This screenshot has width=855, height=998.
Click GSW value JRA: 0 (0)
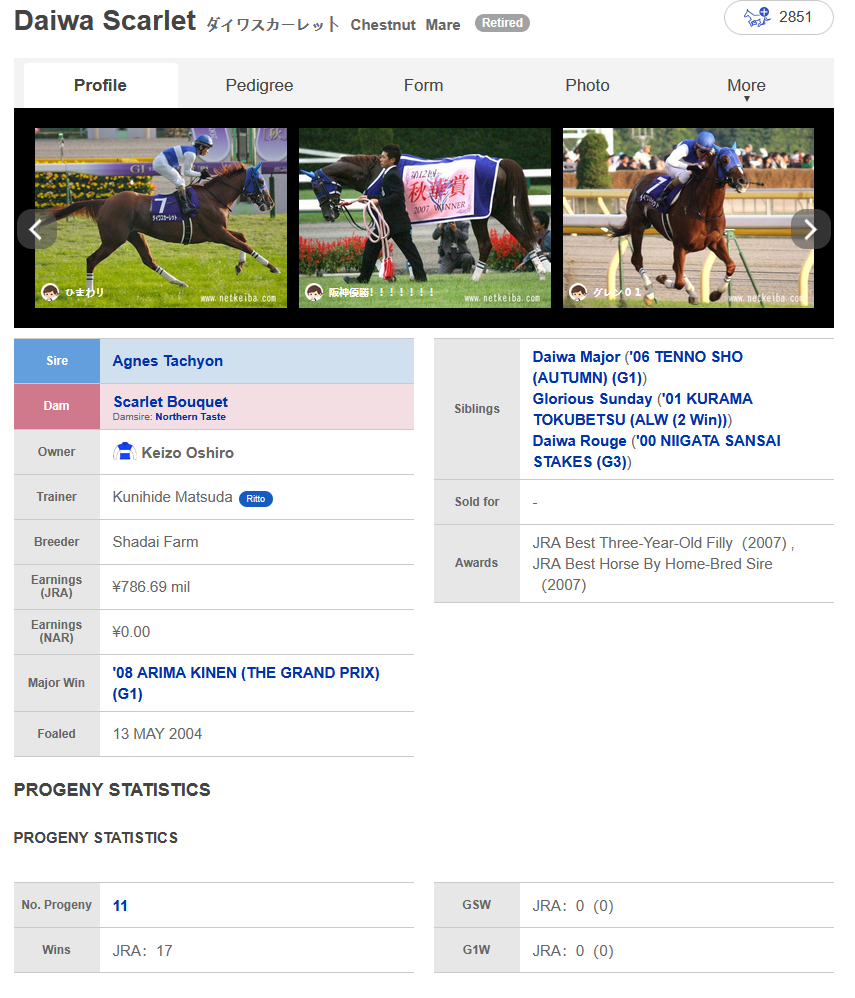point(573,906)
